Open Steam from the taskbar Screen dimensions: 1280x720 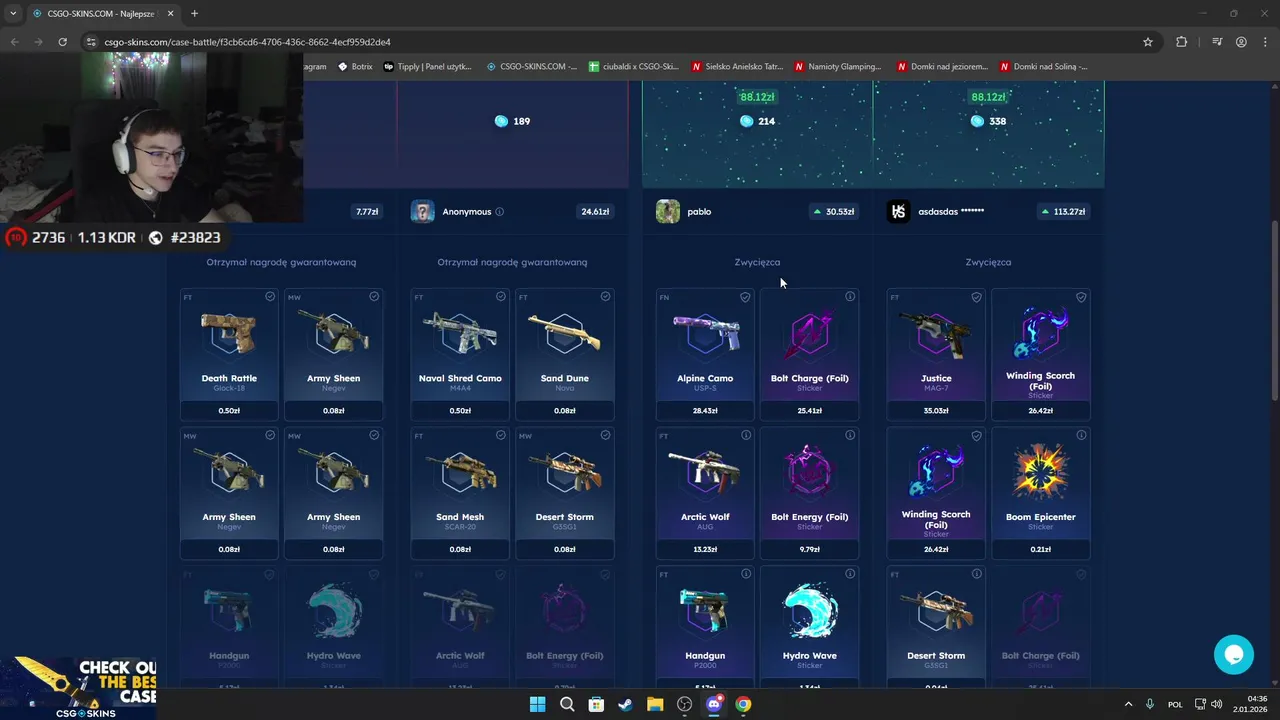625,704
